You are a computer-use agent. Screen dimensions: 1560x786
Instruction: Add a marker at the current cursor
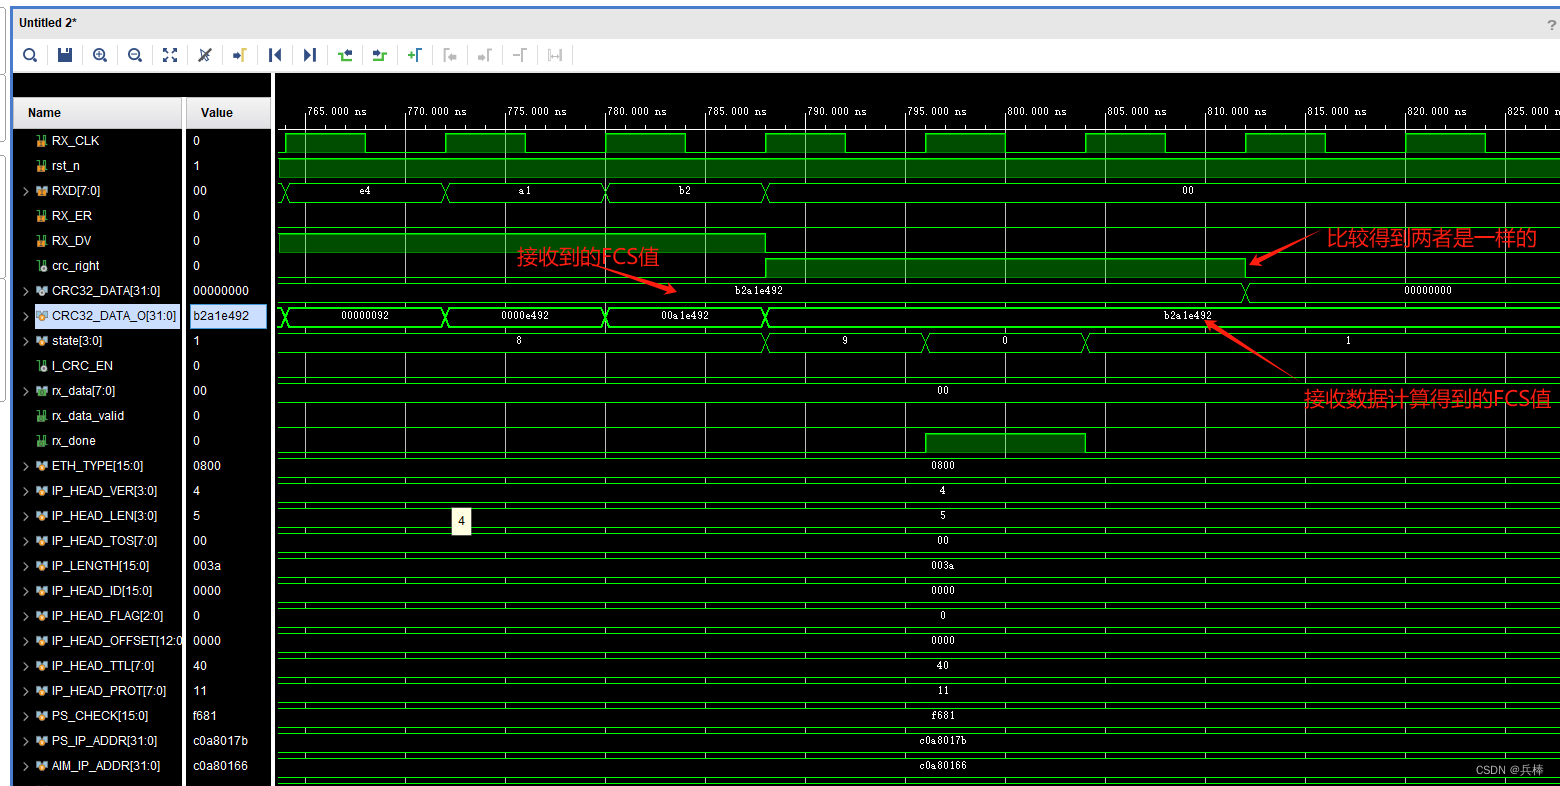click(415, 55)
